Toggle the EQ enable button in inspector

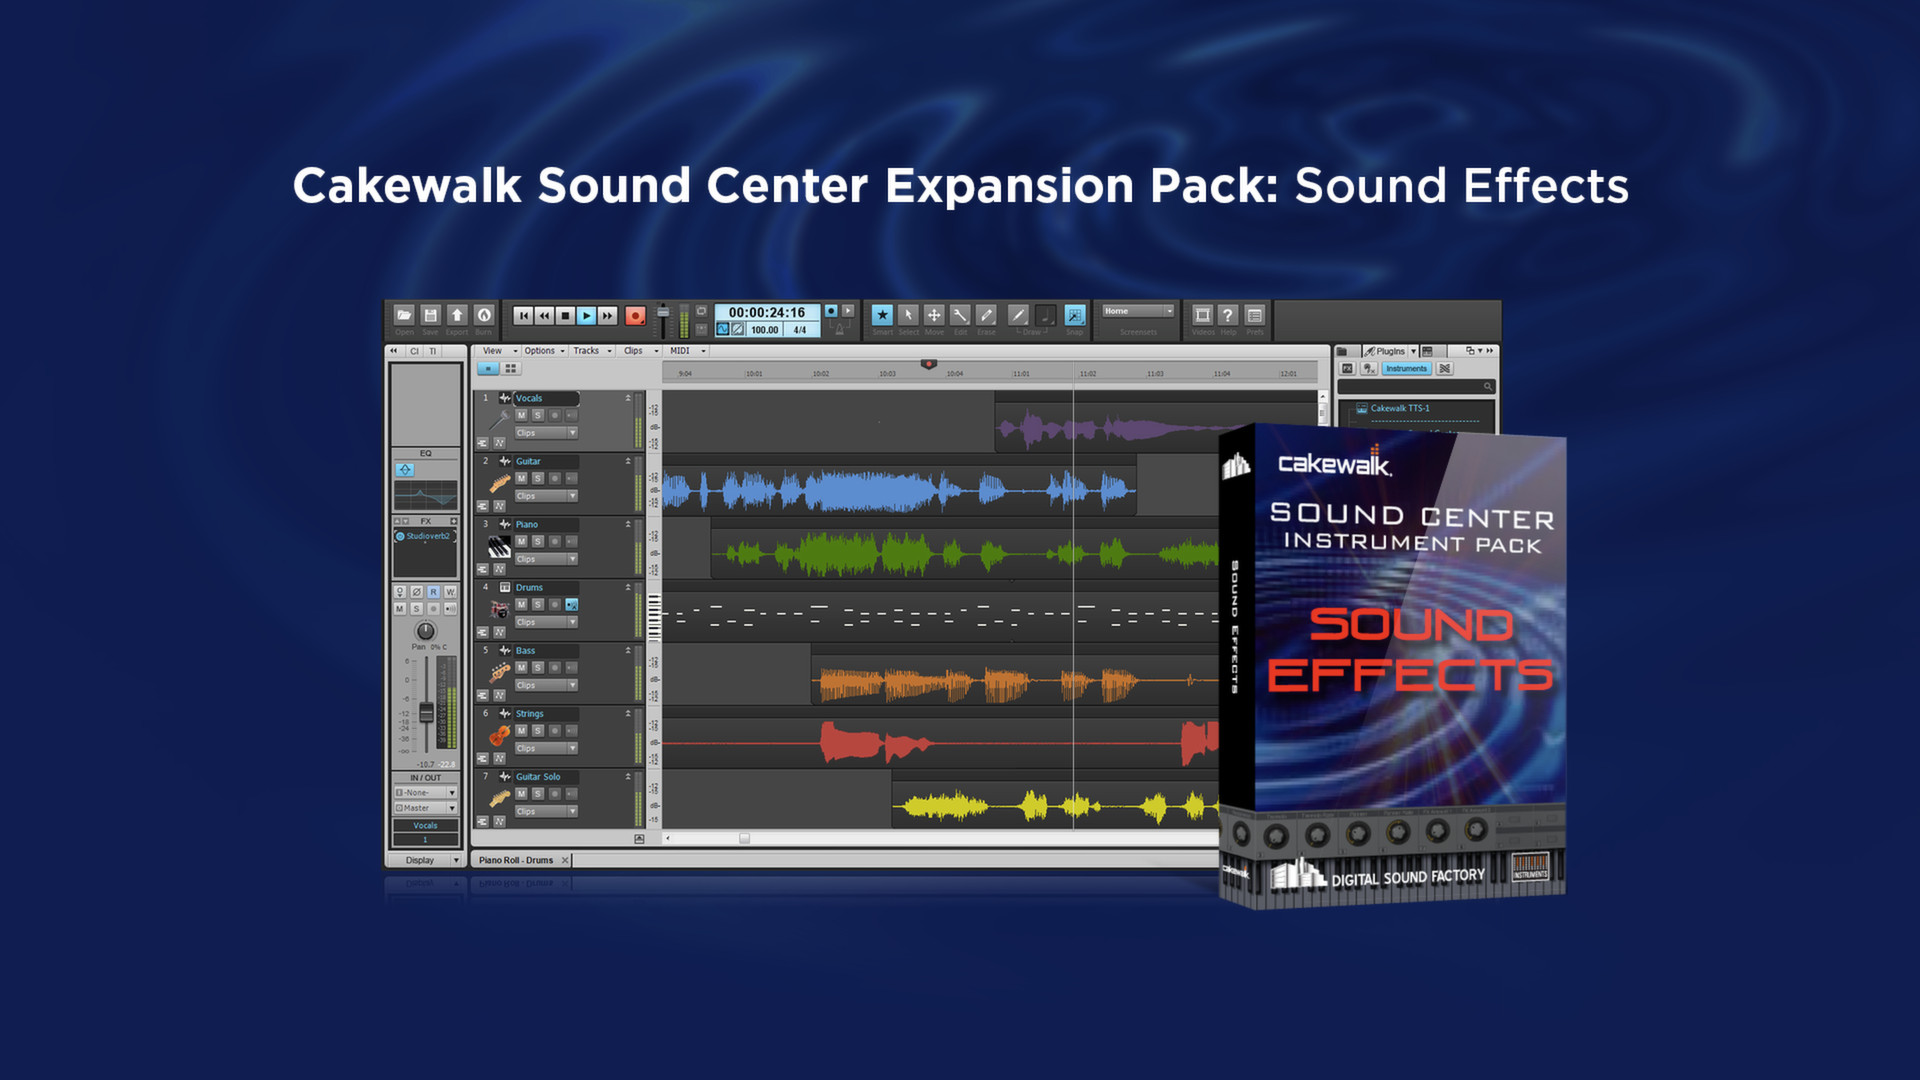coord(404,469)
